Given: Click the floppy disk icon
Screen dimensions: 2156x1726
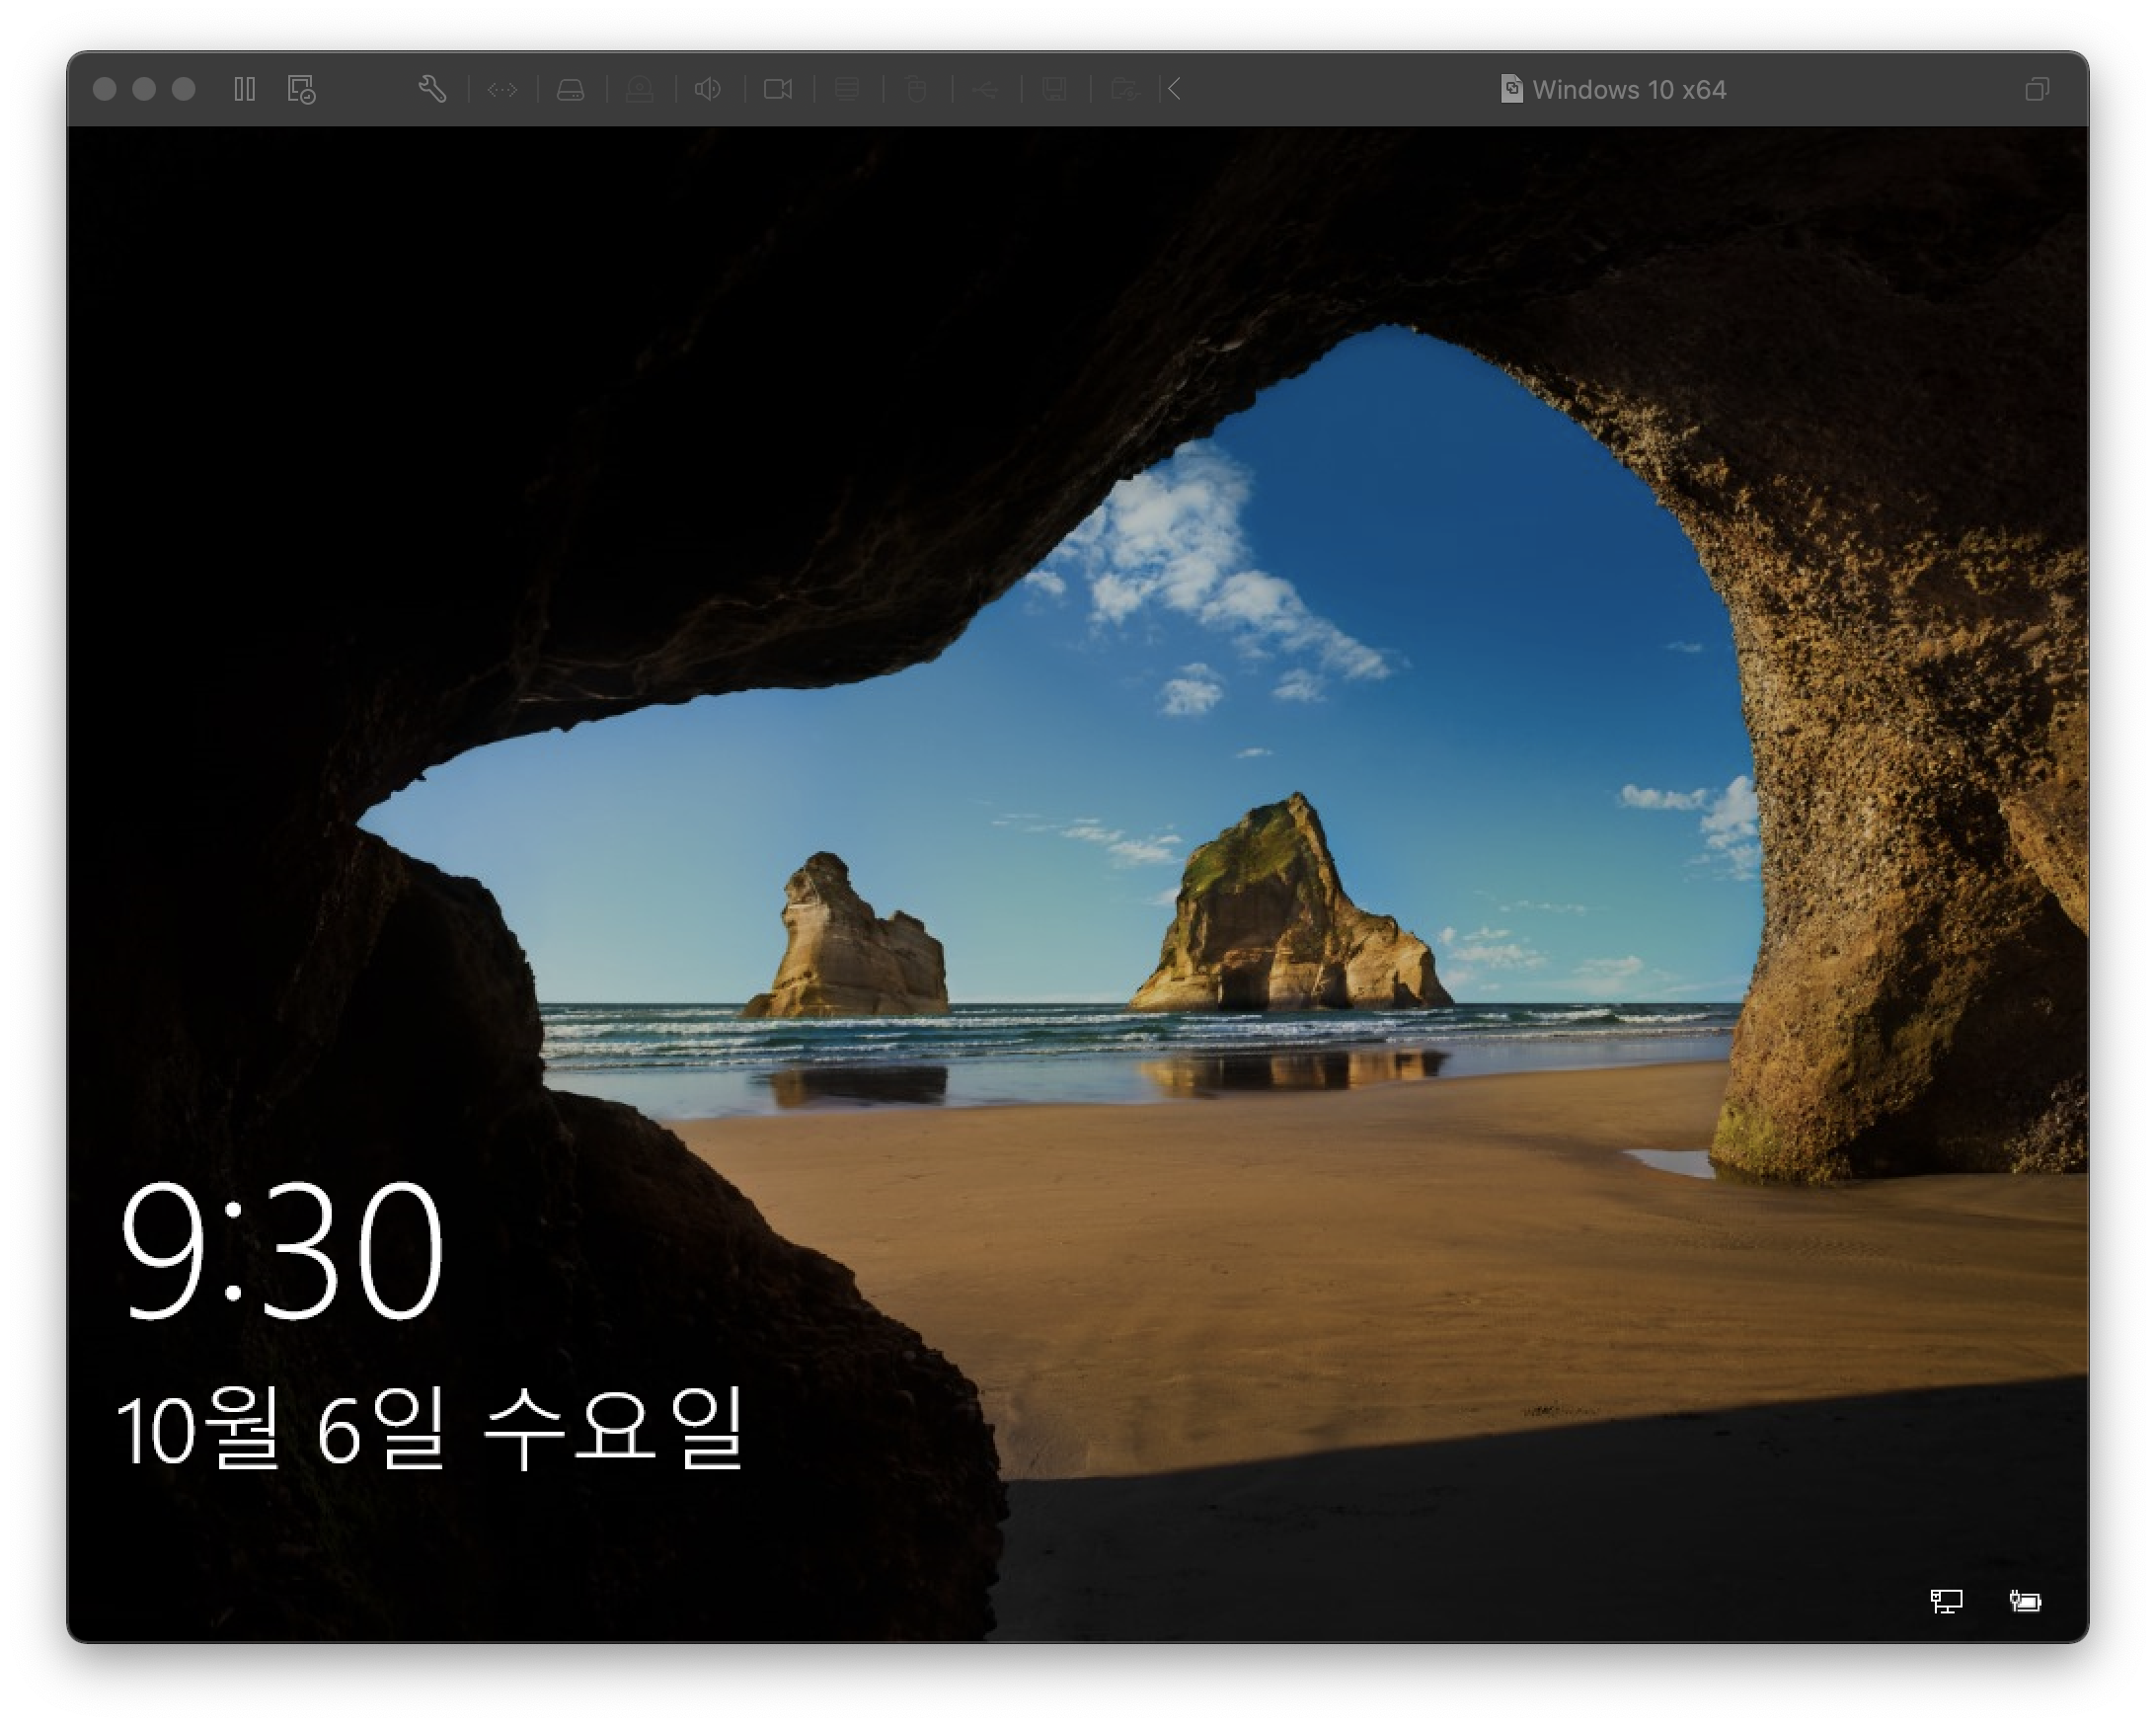Looking at the screenshot, I should pyautogui.click(x=1054, y=90).
